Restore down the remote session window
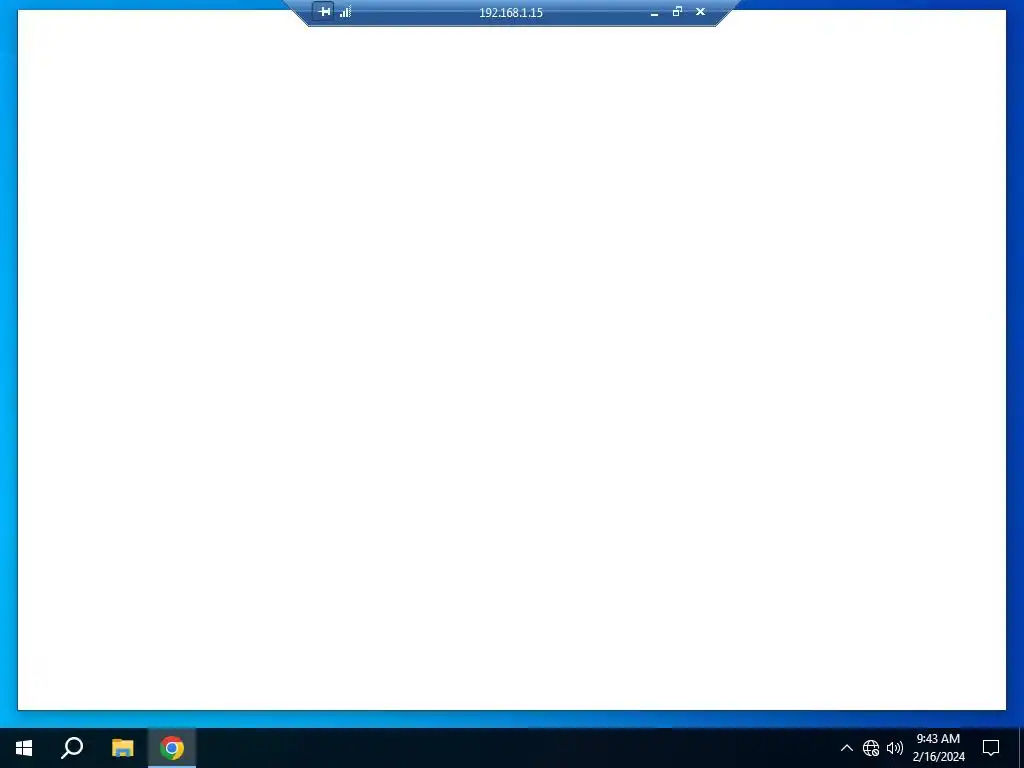Viewport: 1024px width, 768px height. pyautogui.click(x=677, y=12)
